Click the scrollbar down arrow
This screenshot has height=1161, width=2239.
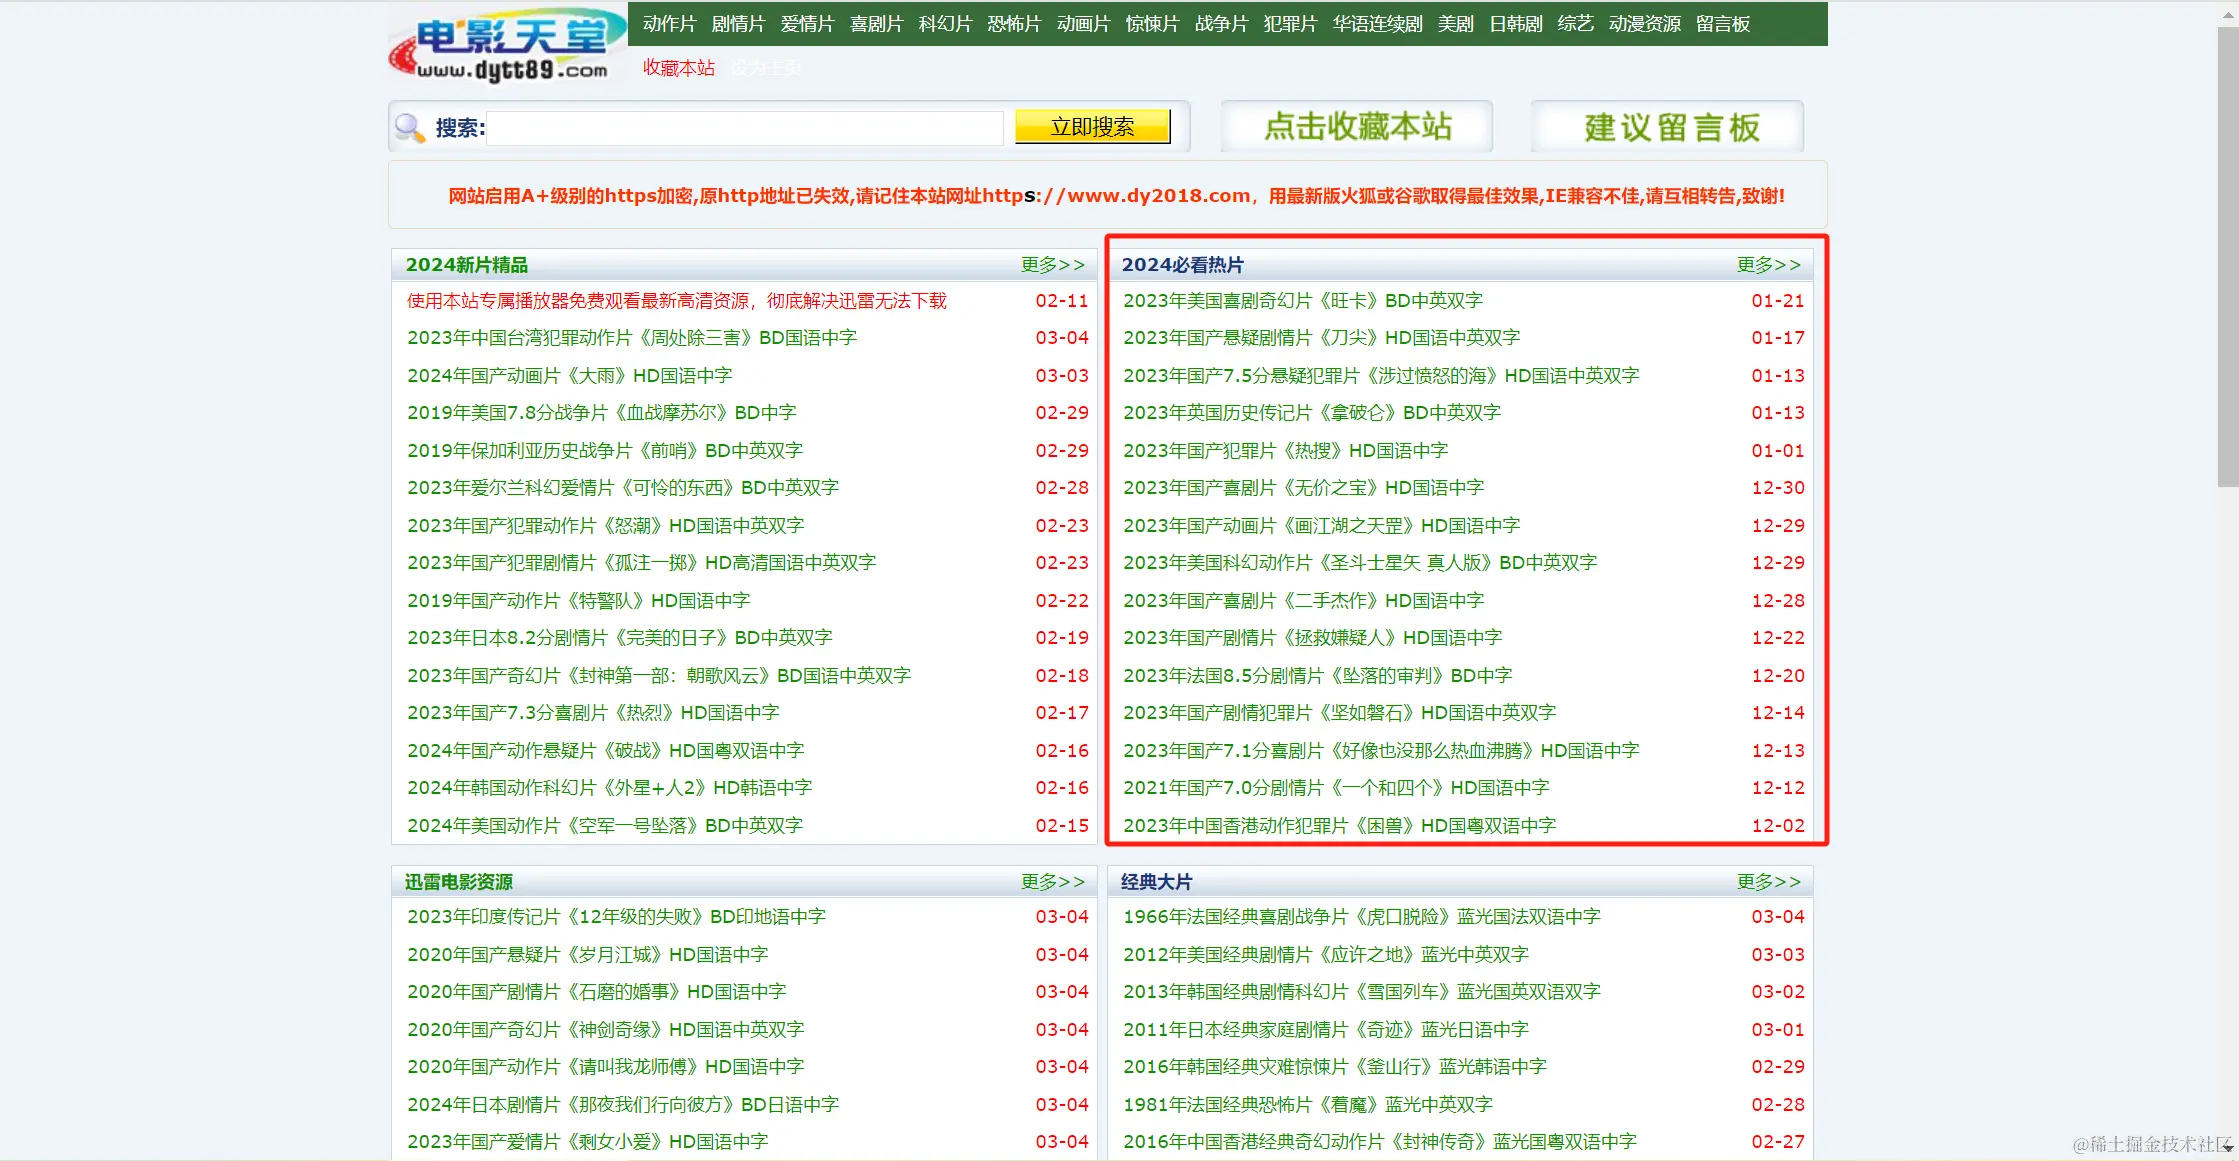coord(2228,1148)
